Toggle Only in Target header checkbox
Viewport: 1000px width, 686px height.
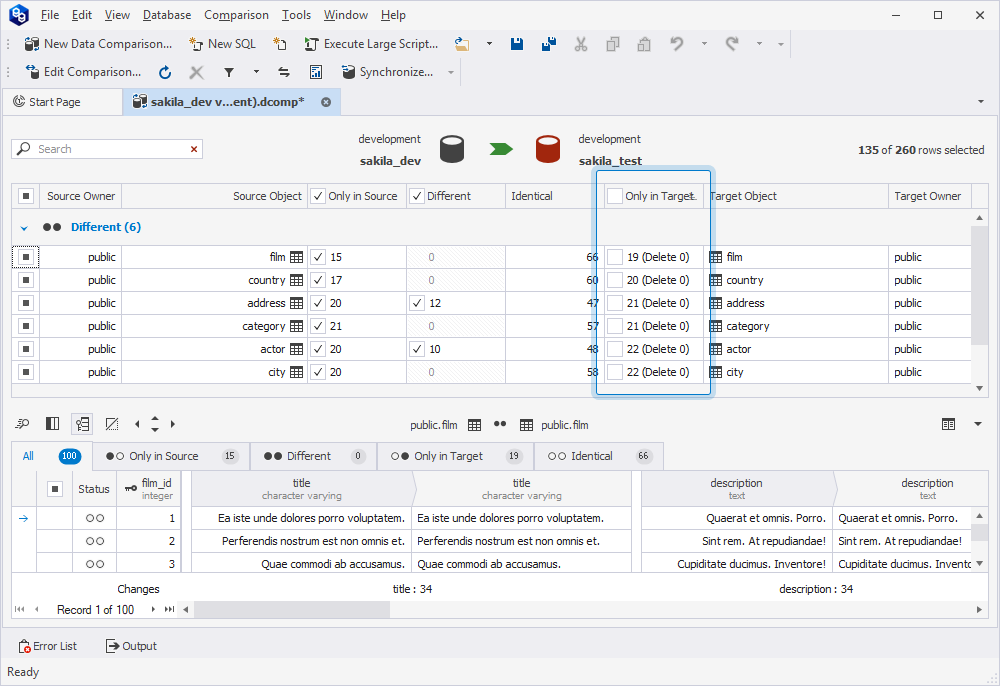click(615, 196)
